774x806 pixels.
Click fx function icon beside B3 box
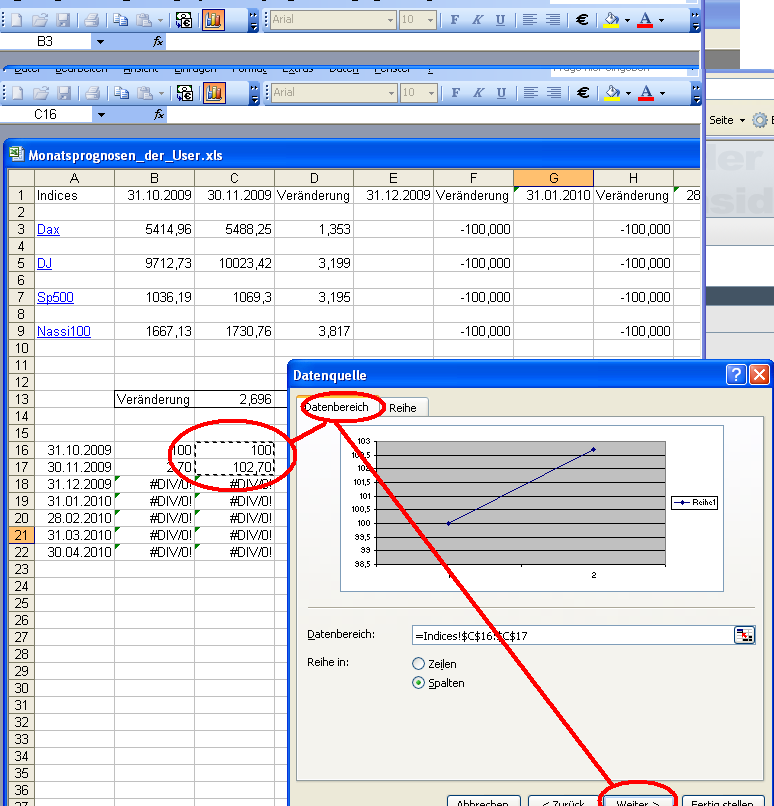click(x=158, y=41)
